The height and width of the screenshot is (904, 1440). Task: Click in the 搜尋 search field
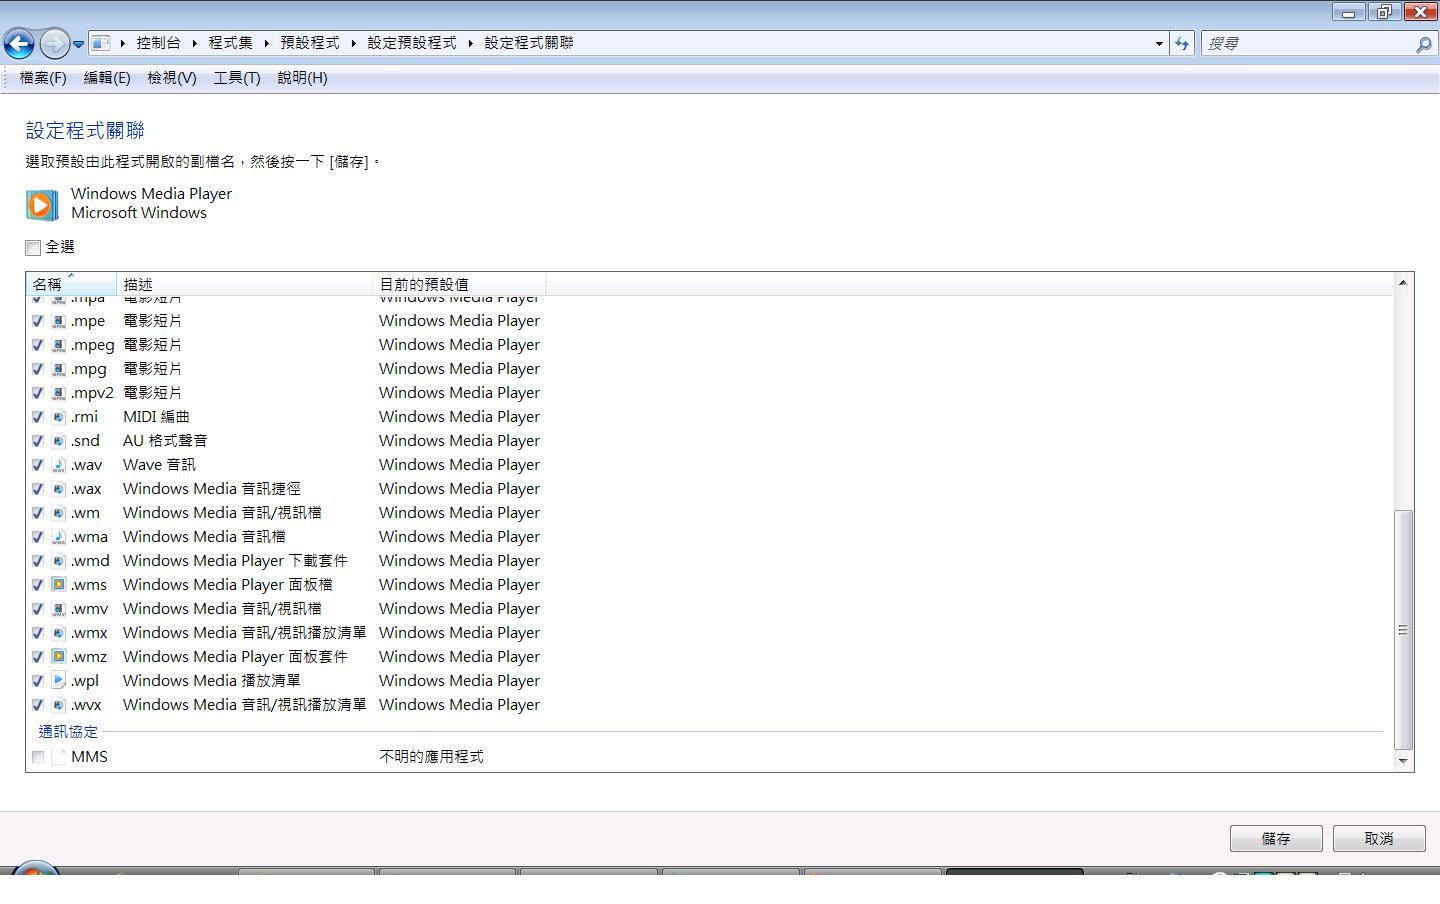pos(1309,44)
